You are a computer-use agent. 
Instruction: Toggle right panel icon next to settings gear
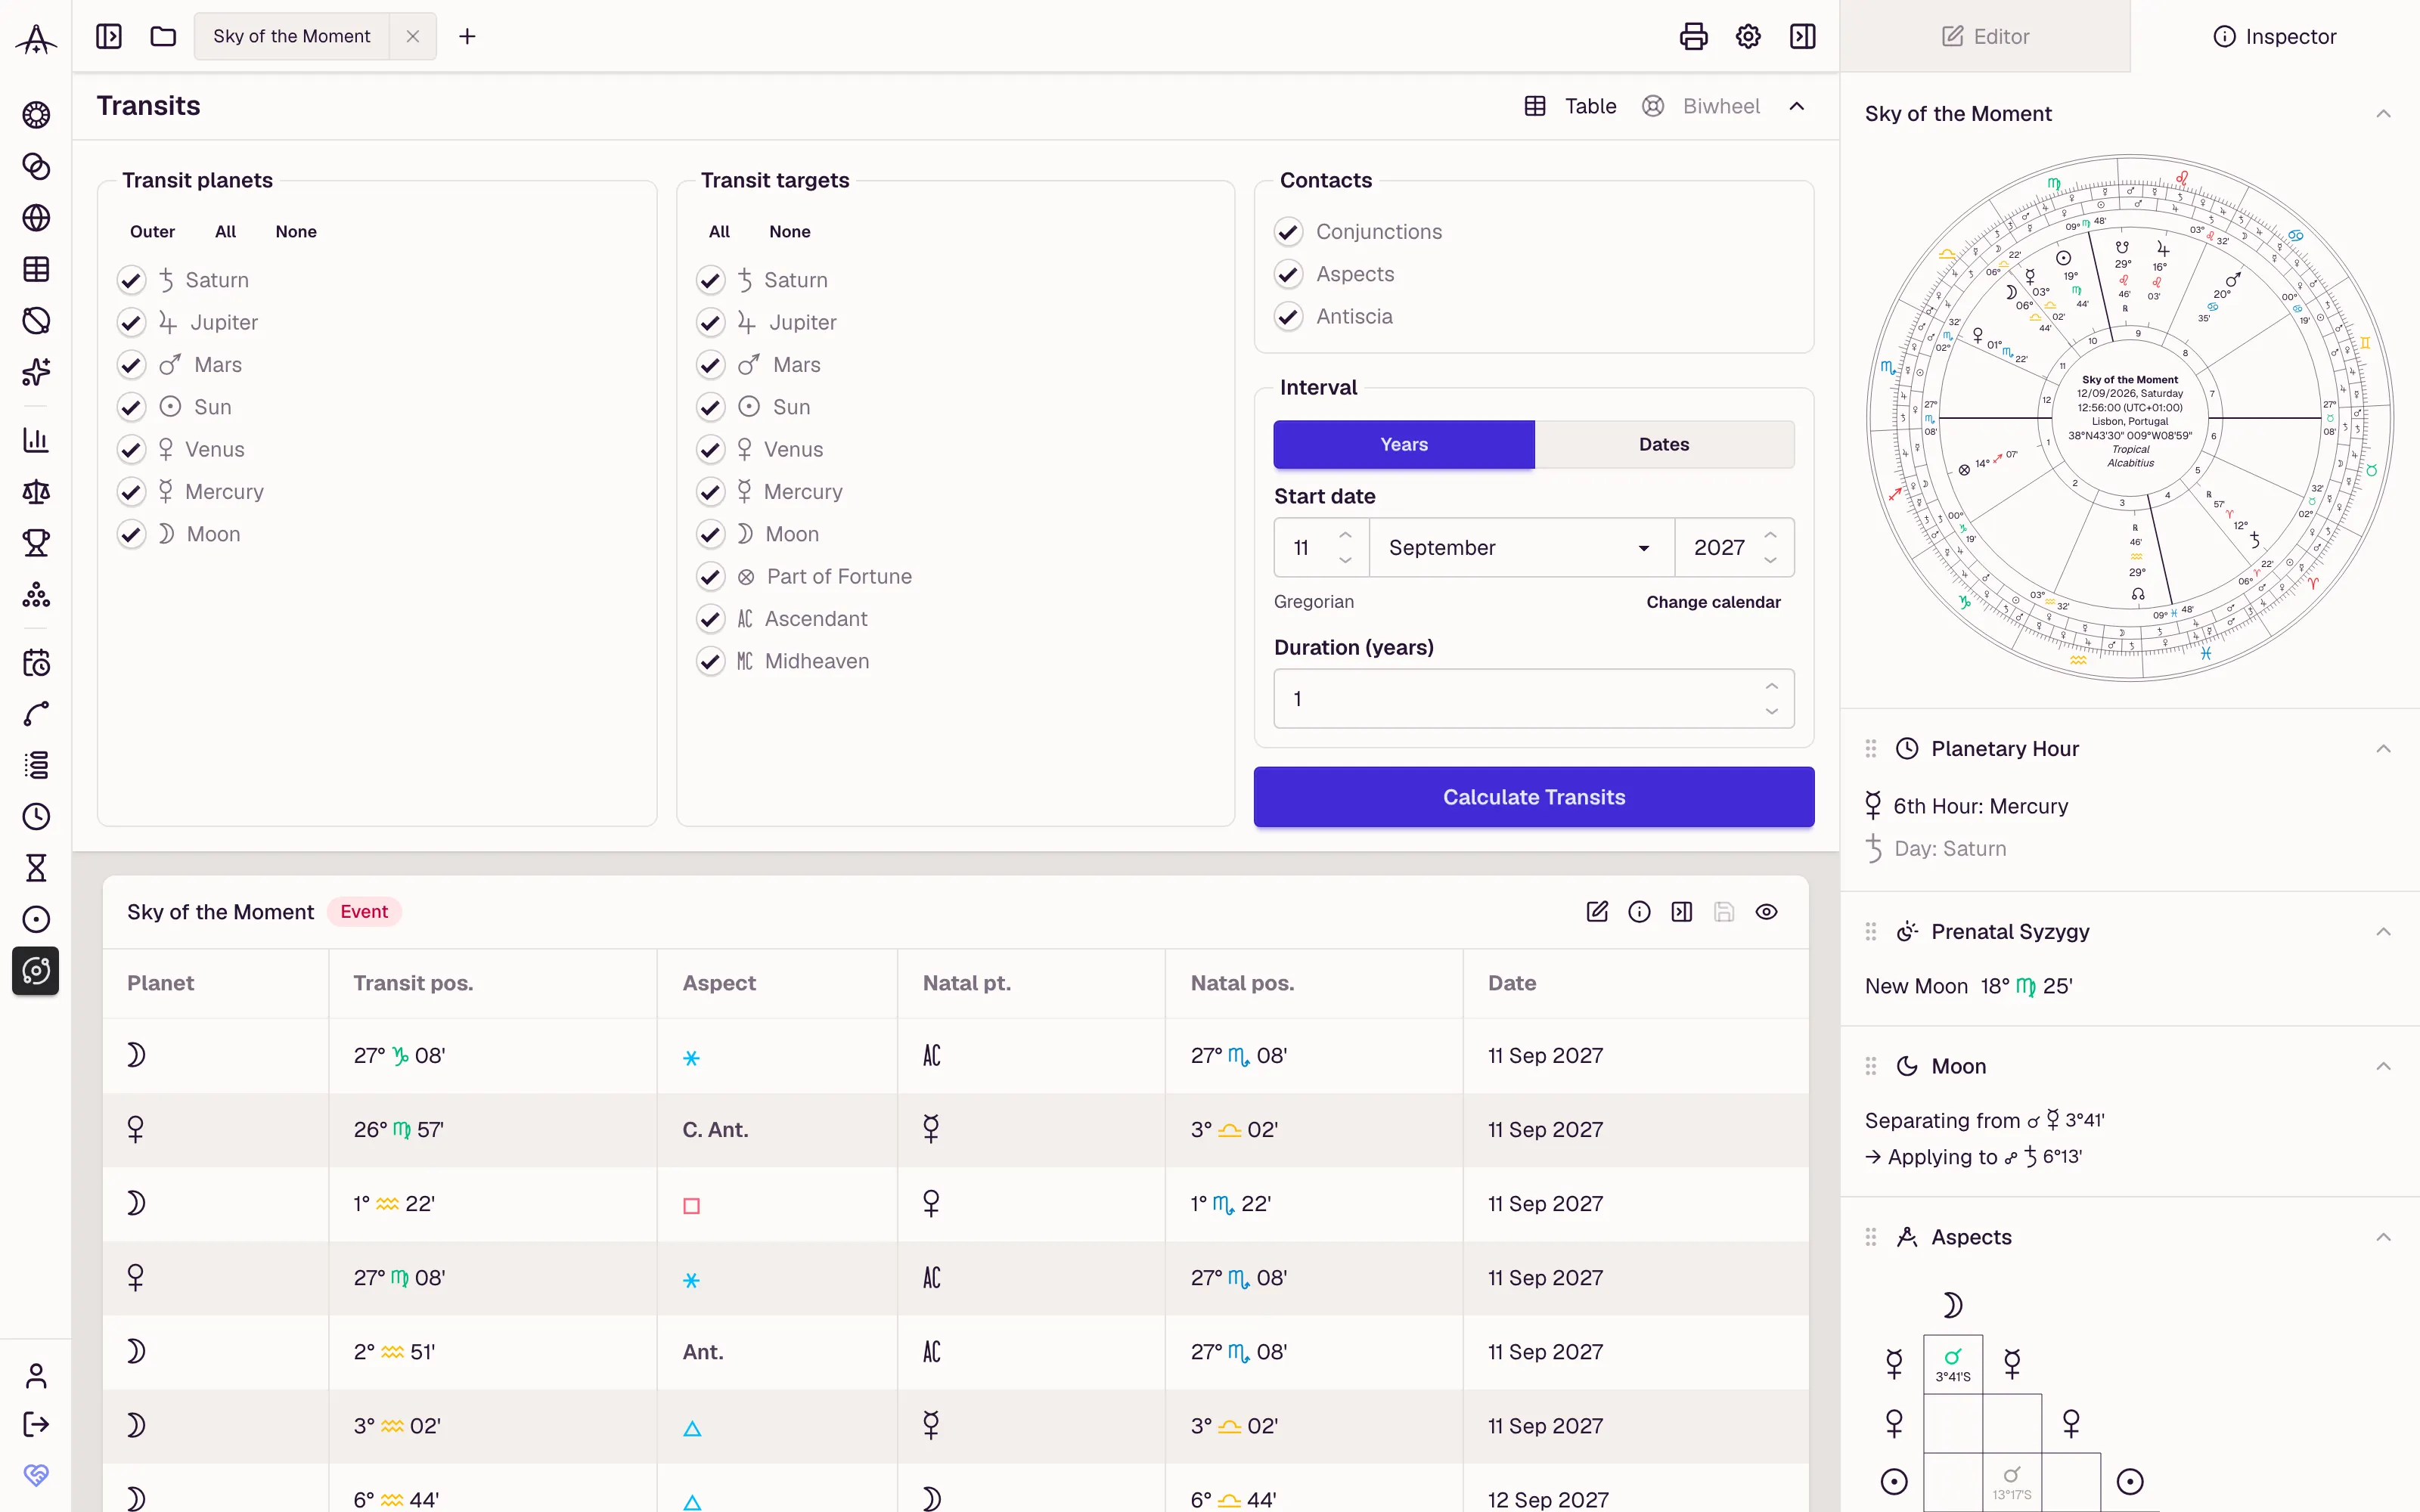coord(1803,37)
